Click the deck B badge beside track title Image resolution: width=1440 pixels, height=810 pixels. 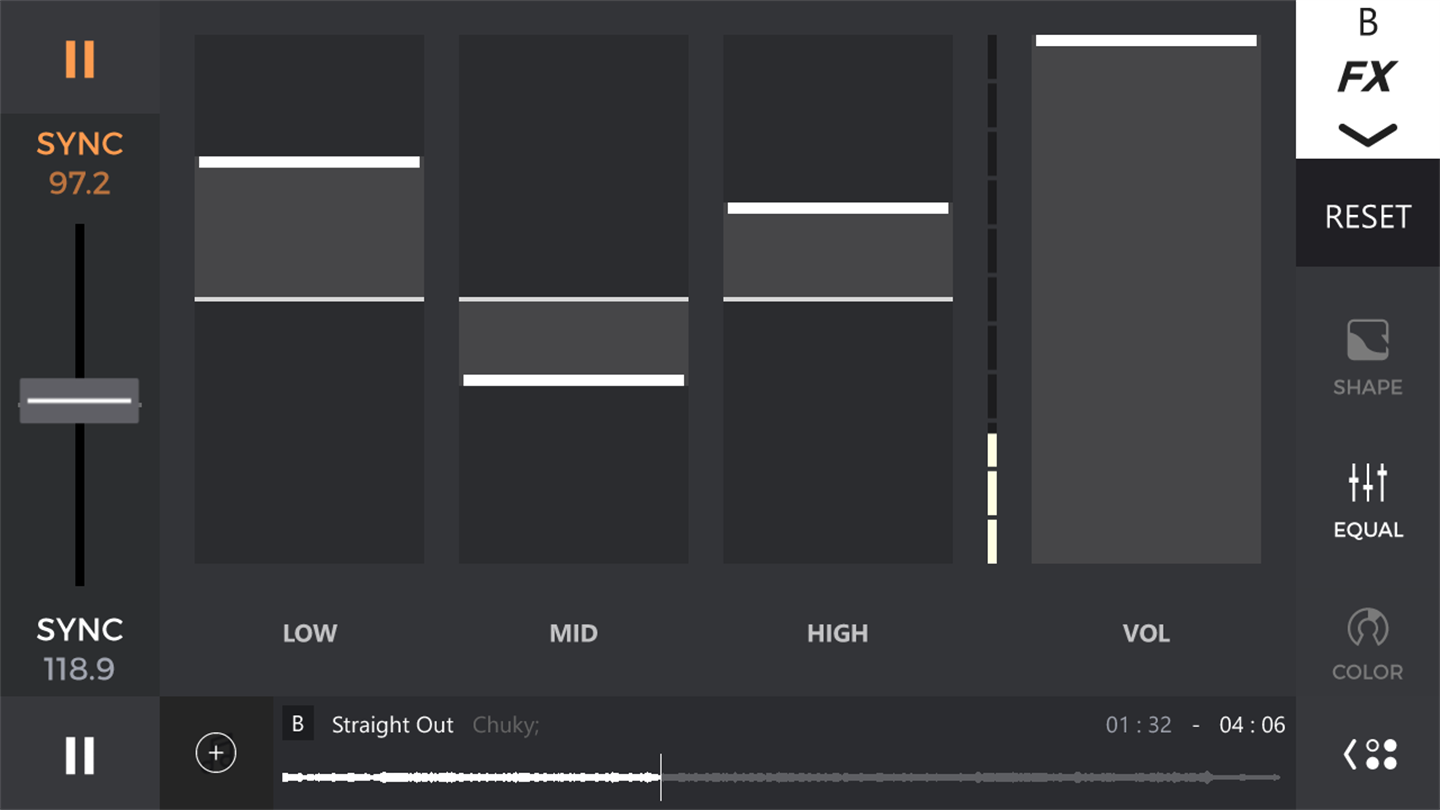pyautogui.click(x=297, y=724)
